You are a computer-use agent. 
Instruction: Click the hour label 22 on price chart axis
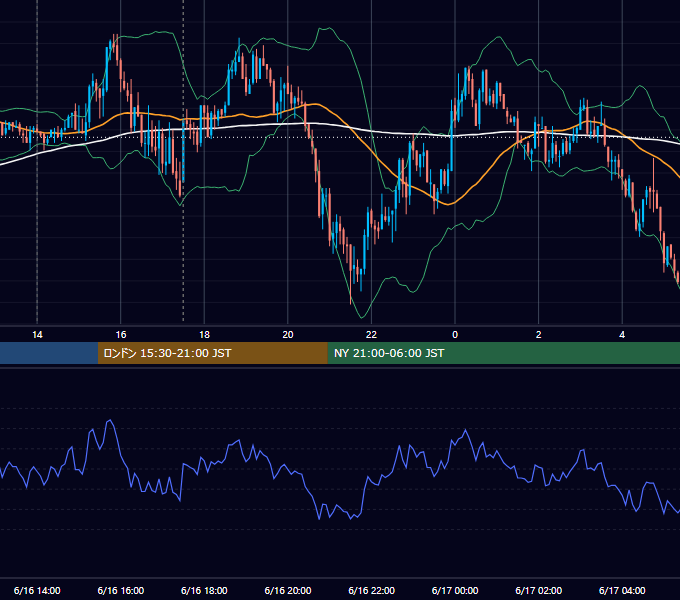click(x=371, y=335)
